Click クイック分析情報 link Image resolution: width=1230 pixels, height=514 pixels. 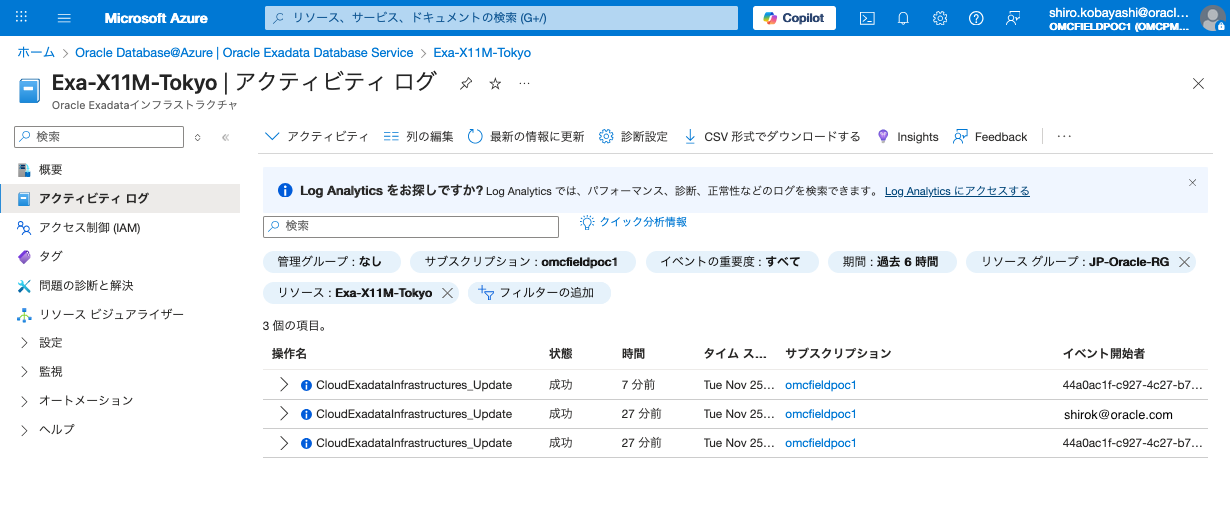tap(634, 222)
